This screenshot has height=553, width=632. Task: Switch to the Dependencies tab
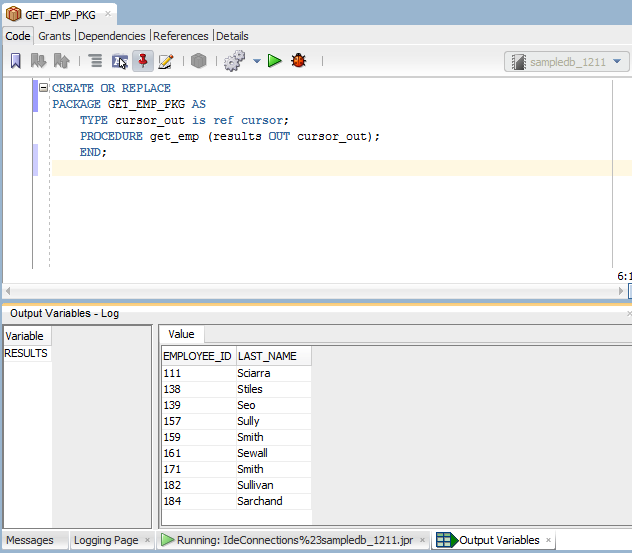coord(112,36)
